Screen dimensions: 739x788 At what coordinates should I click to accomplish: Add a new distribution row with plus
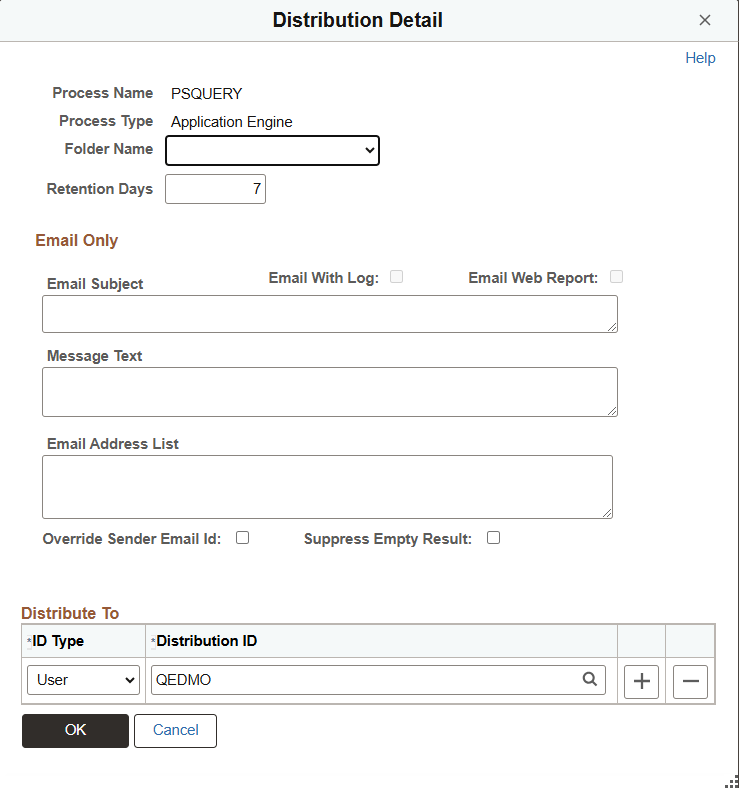[641, 681]
